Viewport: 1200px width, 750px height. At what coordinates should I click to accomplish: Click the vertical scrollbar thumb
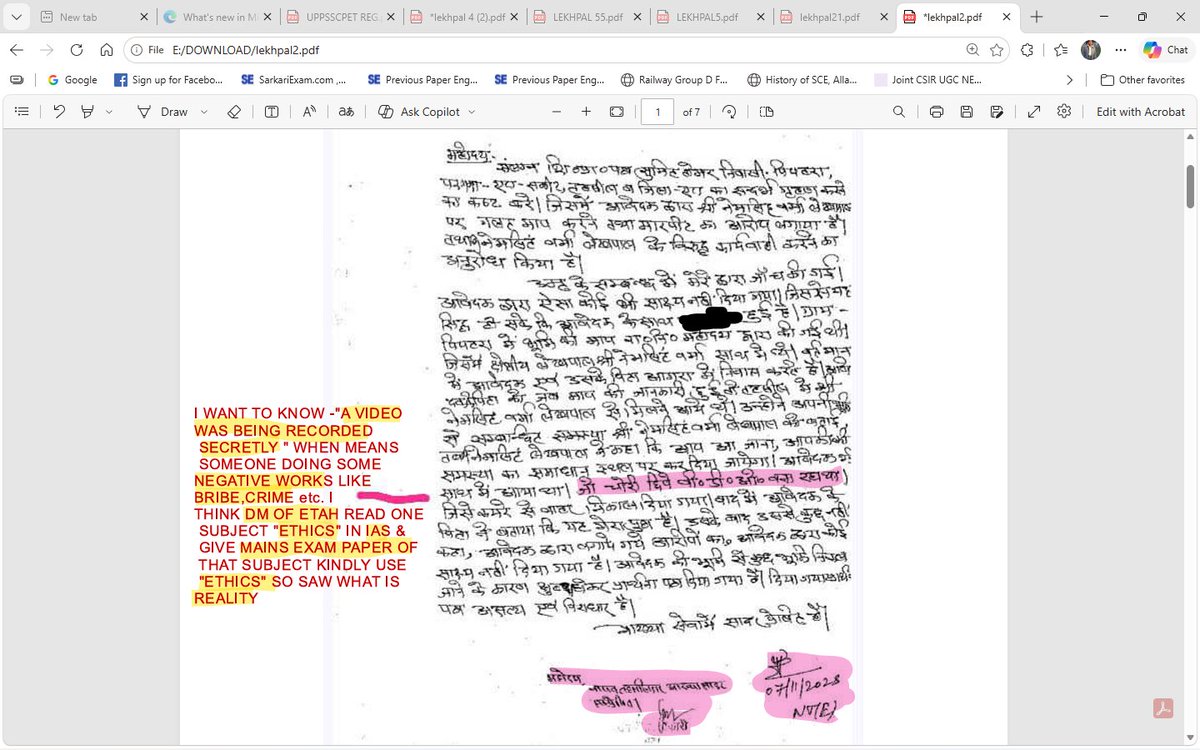(x=1190, y=186)
